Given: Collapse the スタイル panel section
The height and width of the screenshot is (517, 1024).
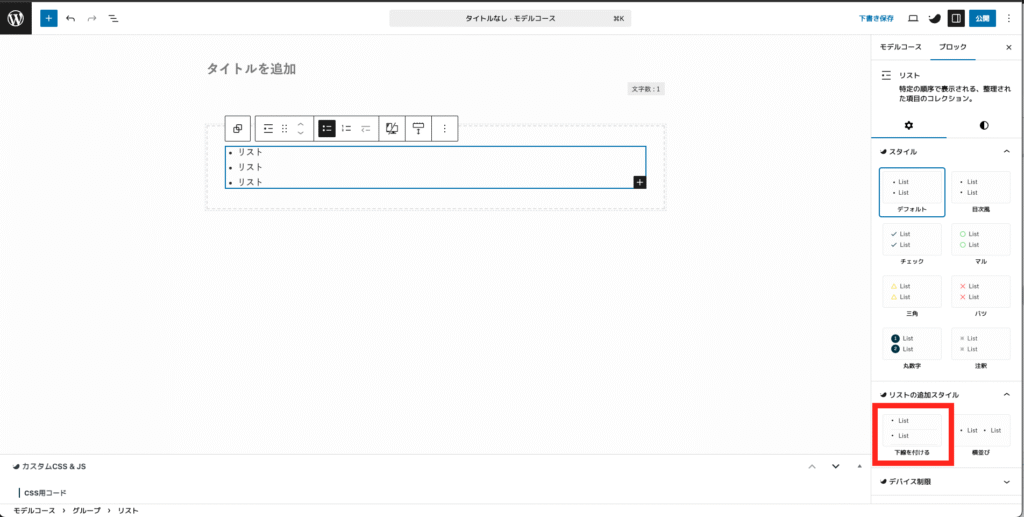Looking at the screenshot, I should (x=1006, y=152).
